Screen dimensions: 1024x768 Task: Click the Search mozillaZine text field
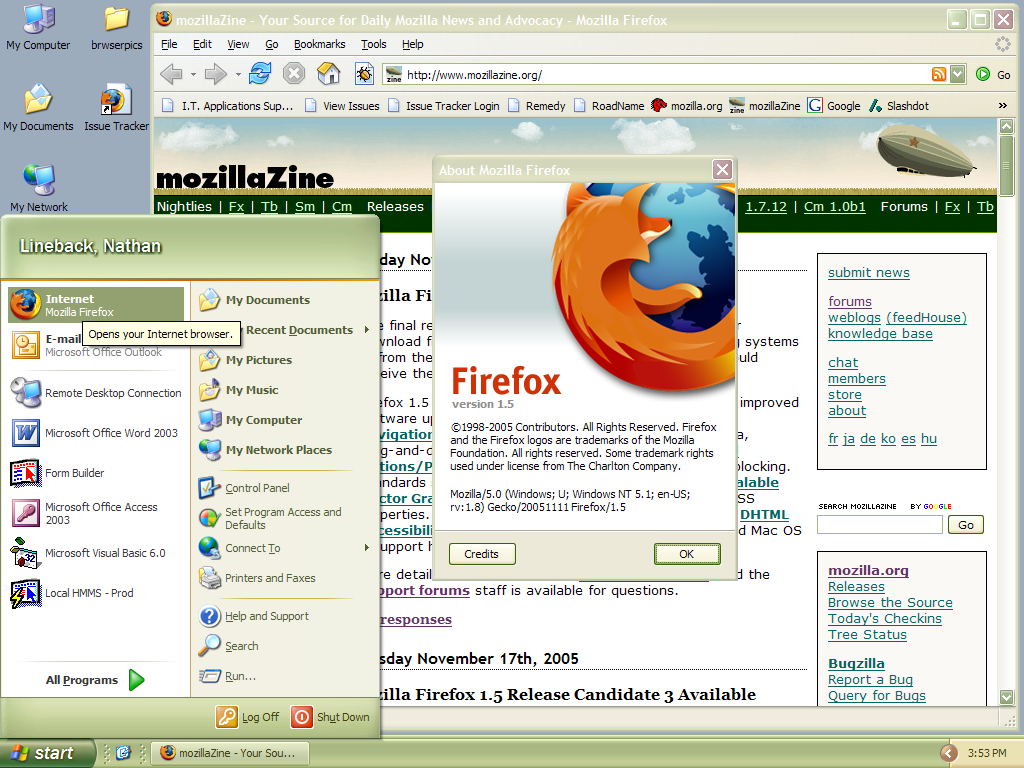pyautogui.click(x=879, y=525)
